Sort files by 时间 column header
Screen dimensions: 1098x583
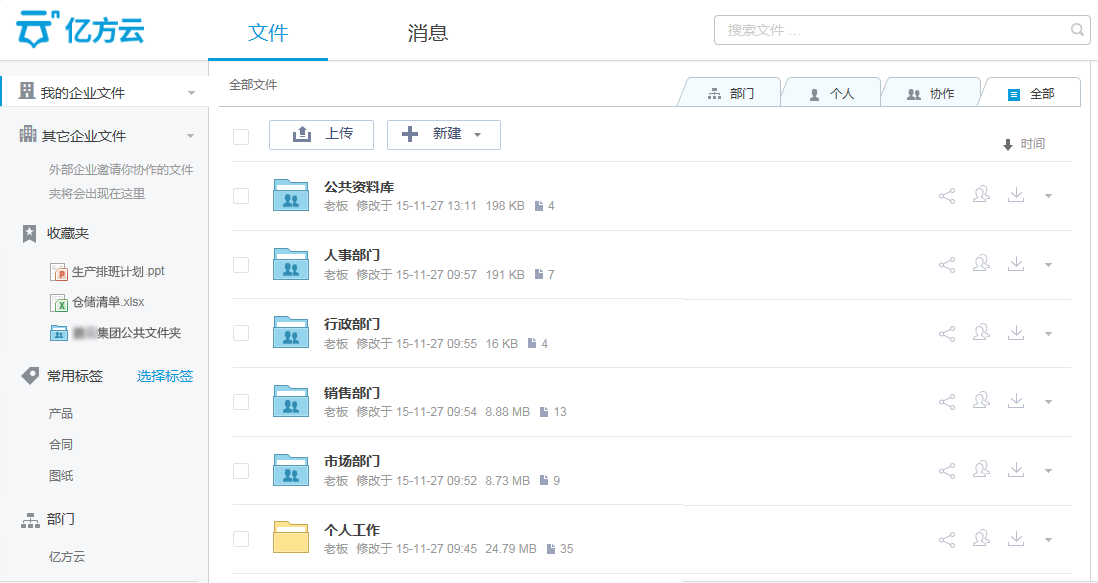click(x=1024, y=145)
